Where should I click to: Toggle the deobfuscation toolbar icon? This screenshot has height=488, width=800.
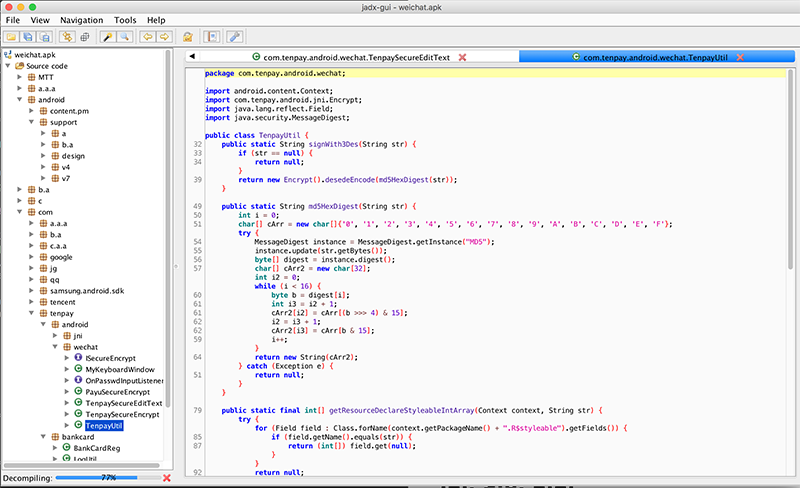coord(188,37)
